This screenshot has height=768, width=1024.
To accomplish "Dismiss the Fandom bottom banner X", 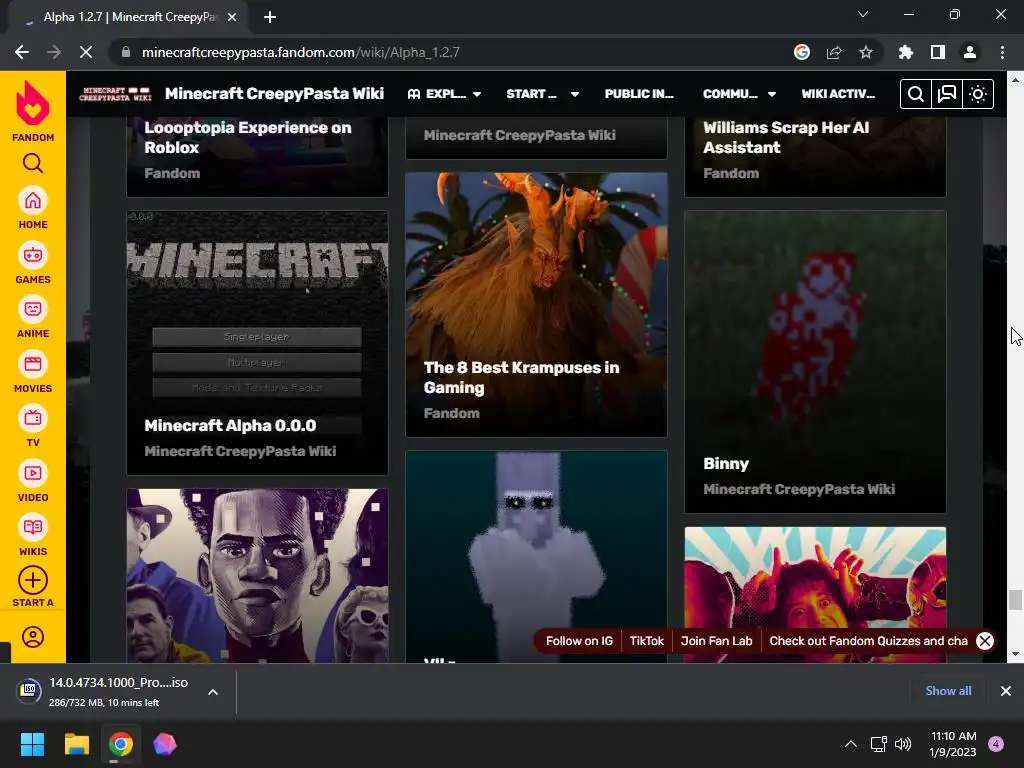I will click(x=985, y=641).
